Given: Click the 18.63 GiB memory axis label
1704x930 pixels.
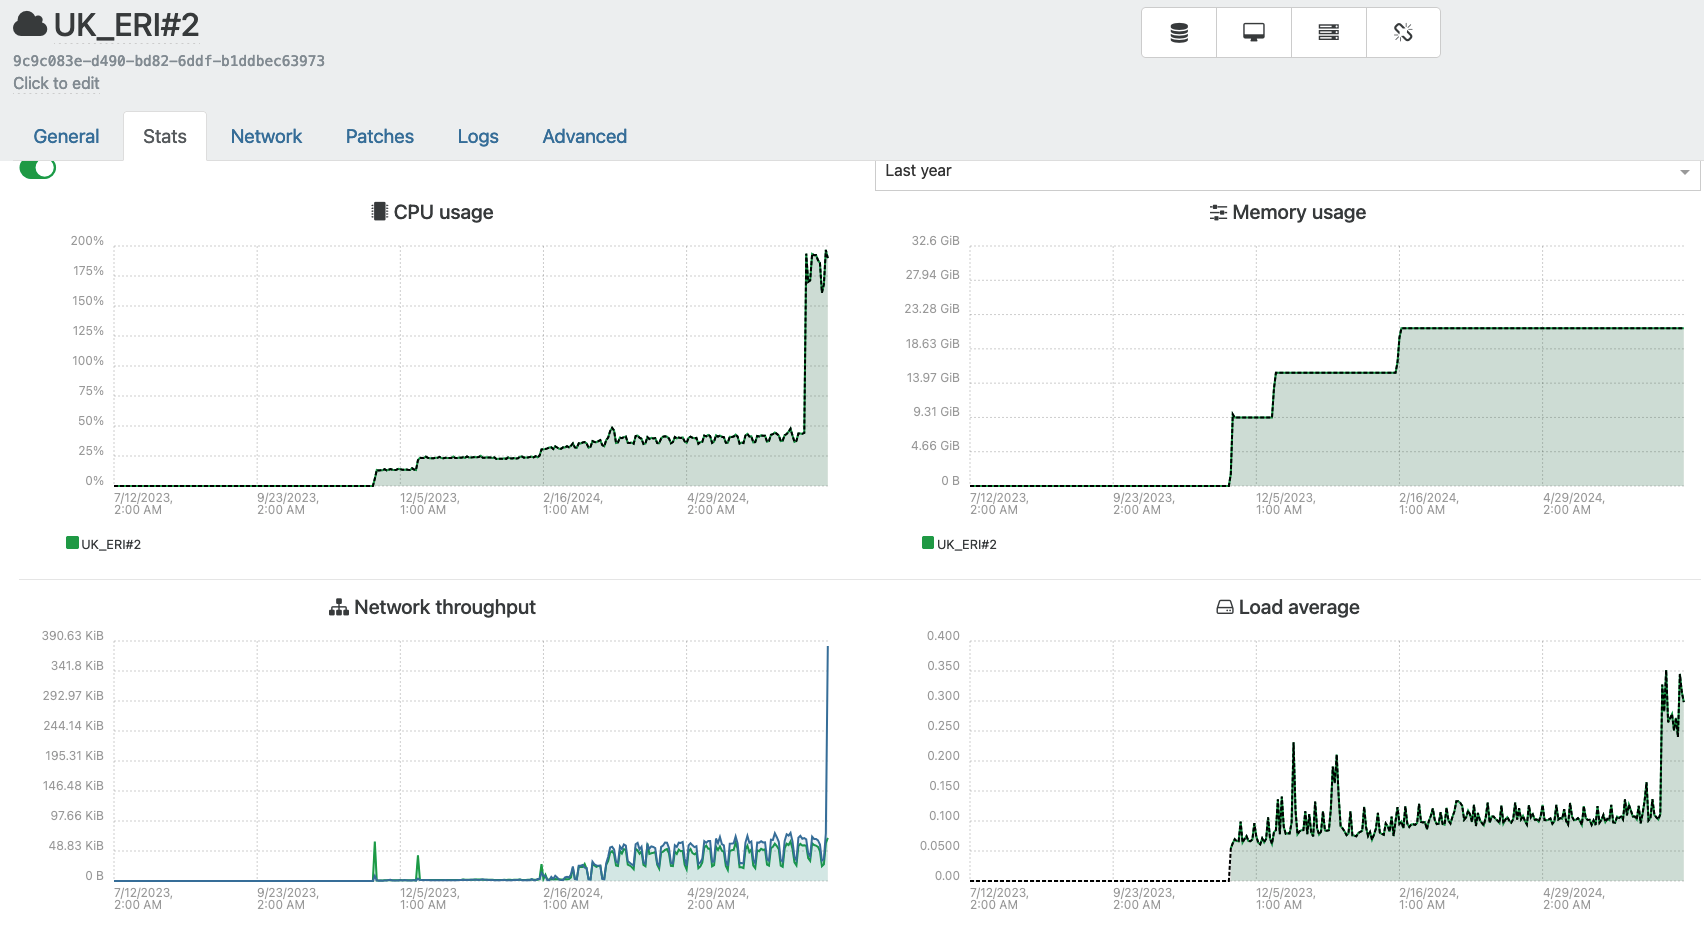Looking at the screenshot, I should pos(932,344).
